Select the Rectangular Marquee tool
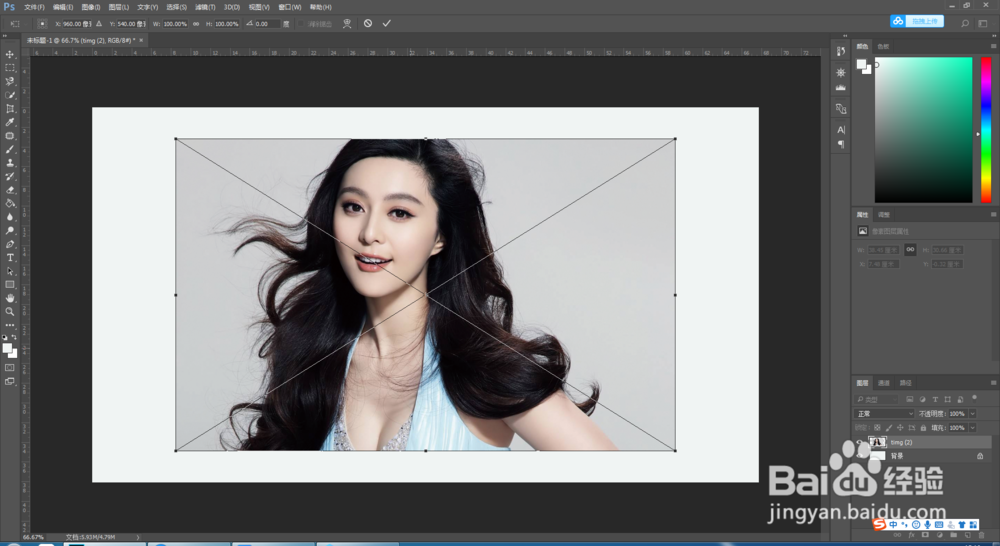This screenshot has width=1000, height=546. point(10,68)
